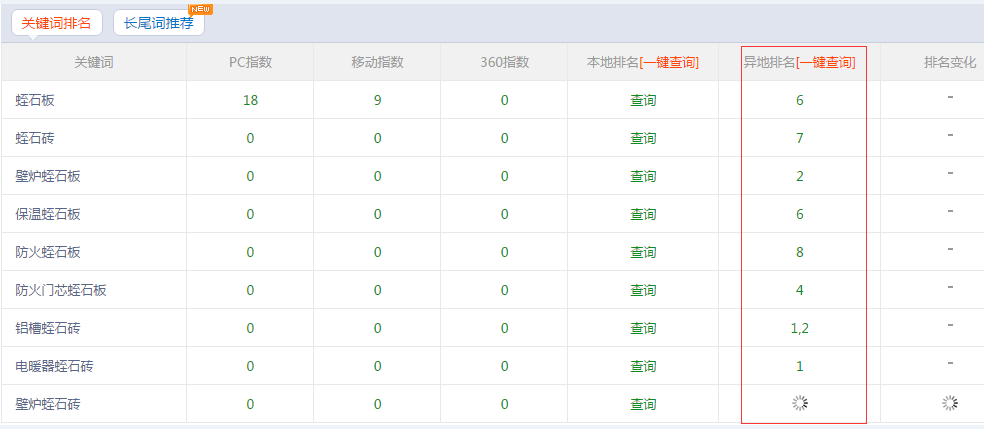Click 查询 for 电暖器蛭石砖 row
984x429 pixels.
(x=643, y=366)
